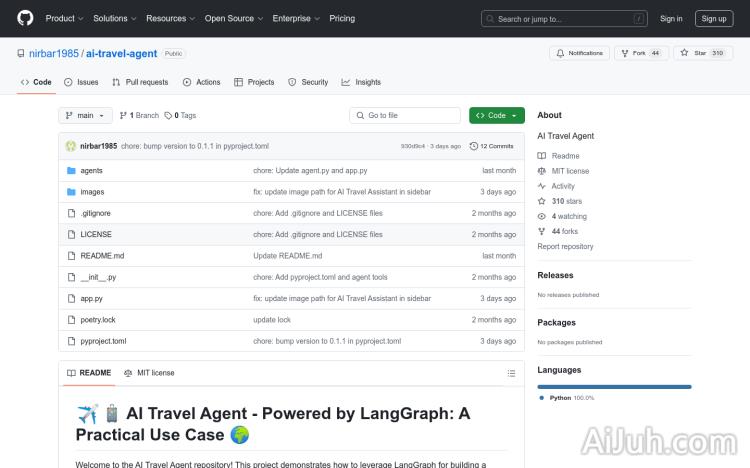
Task: Click the file icon beside app.py
Action: click(71, 298)
